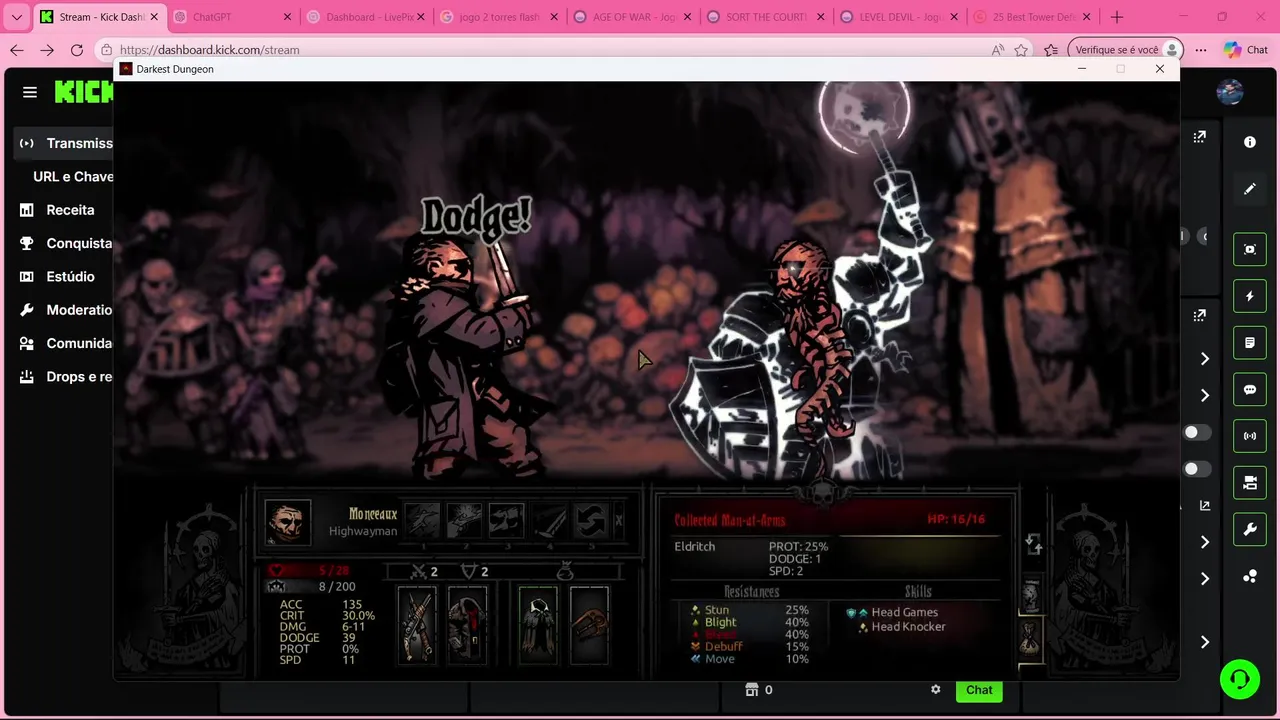Expand the bottom-most chevron row in Kick panel

point(1205,642)
